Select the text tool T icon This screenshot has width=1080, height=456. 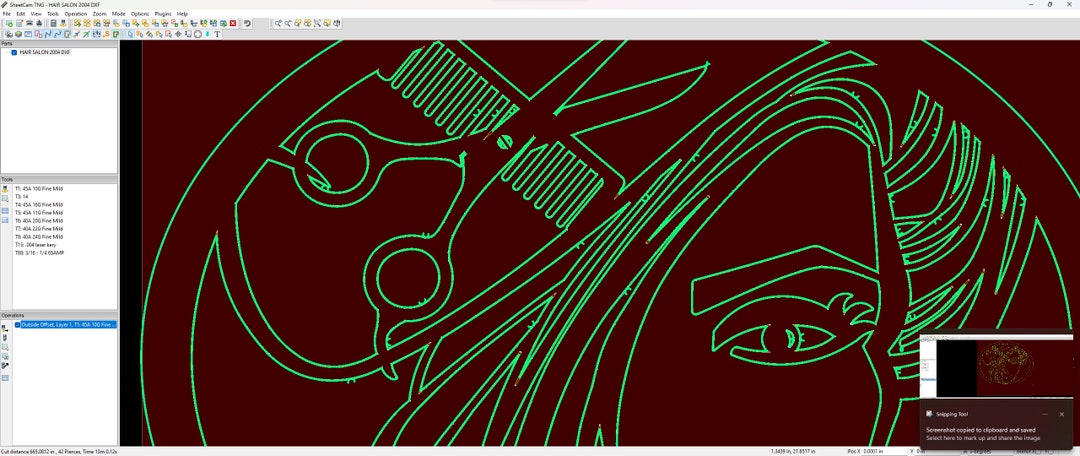(x=217, y=34)
